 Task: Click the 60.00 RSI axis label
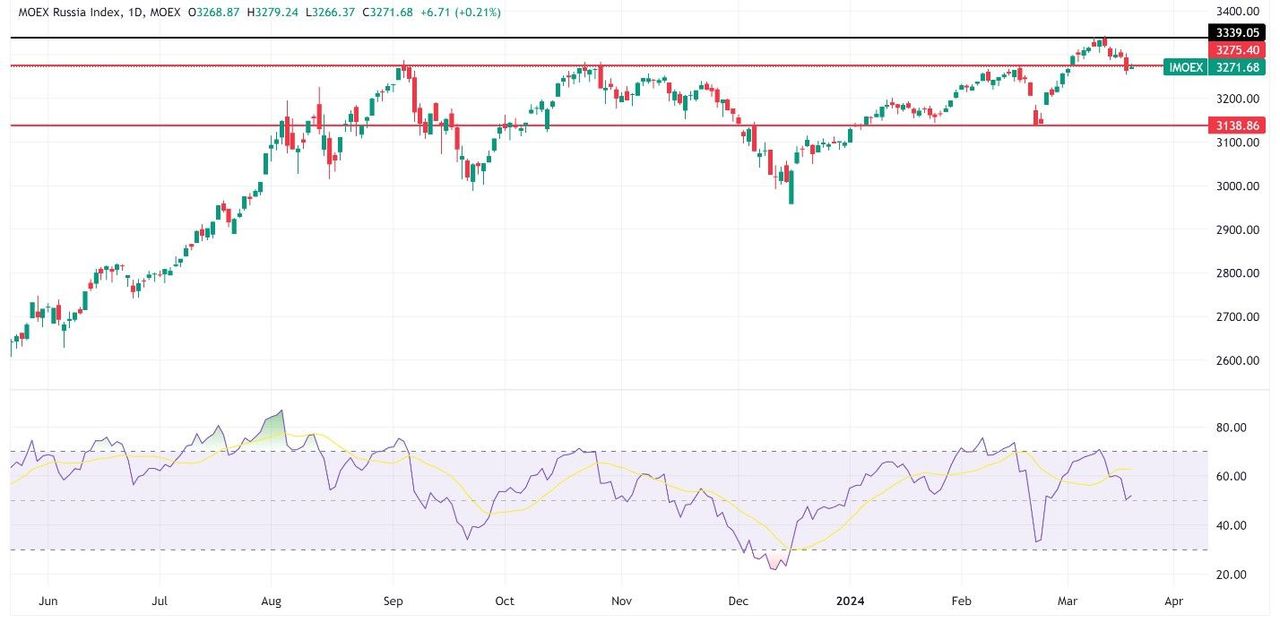(x=1231, y=477)
